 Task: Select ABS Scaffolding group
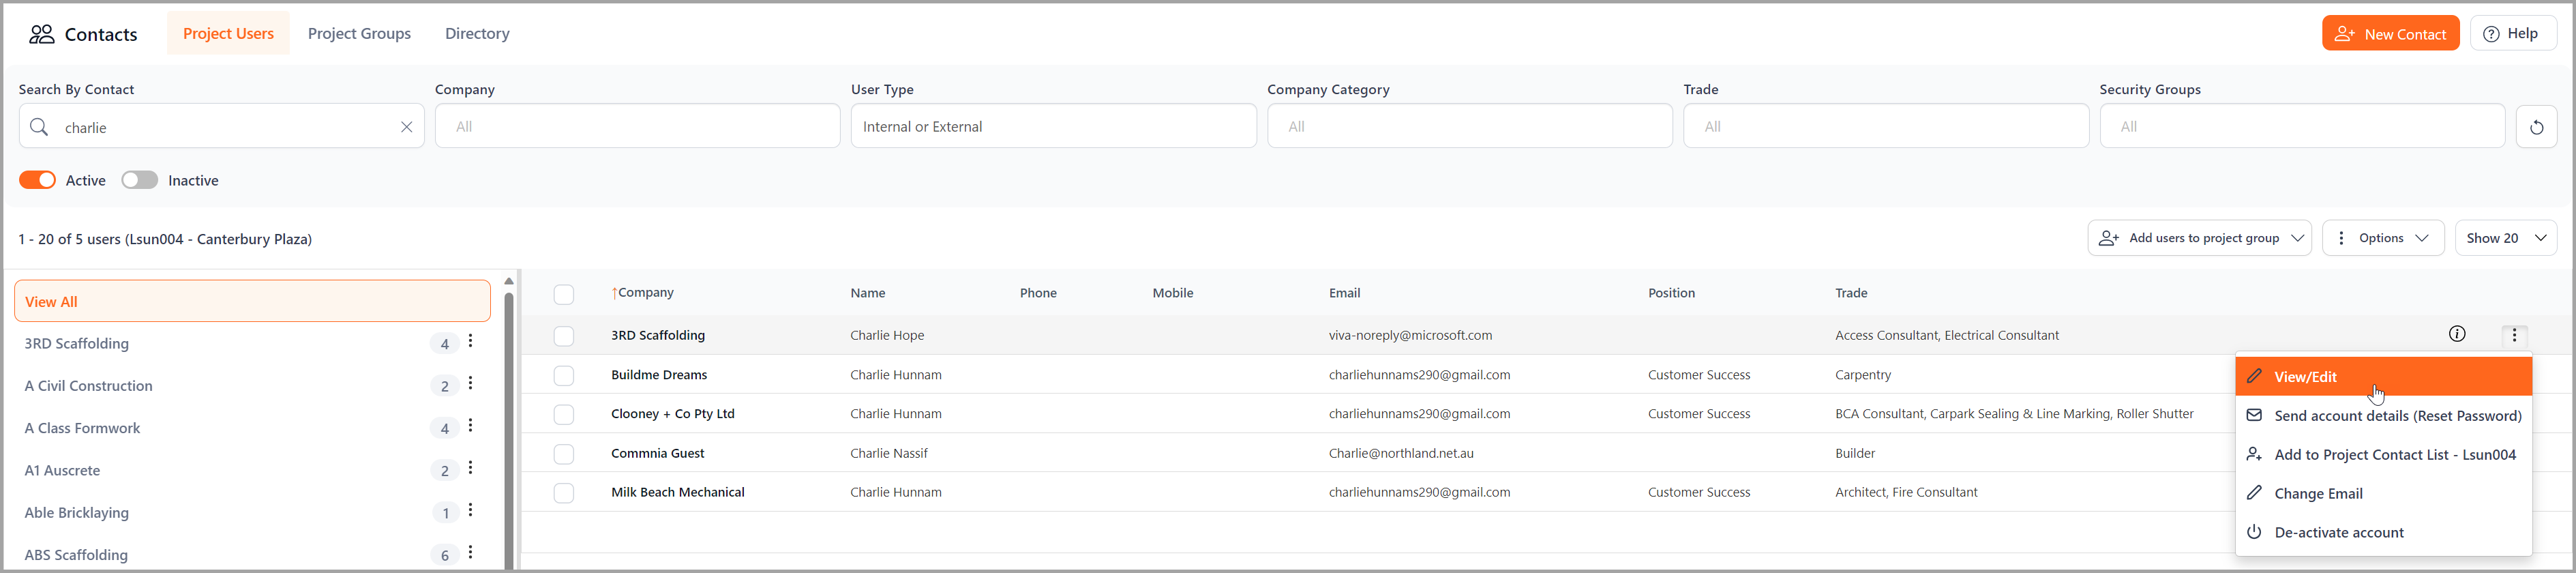76,554
